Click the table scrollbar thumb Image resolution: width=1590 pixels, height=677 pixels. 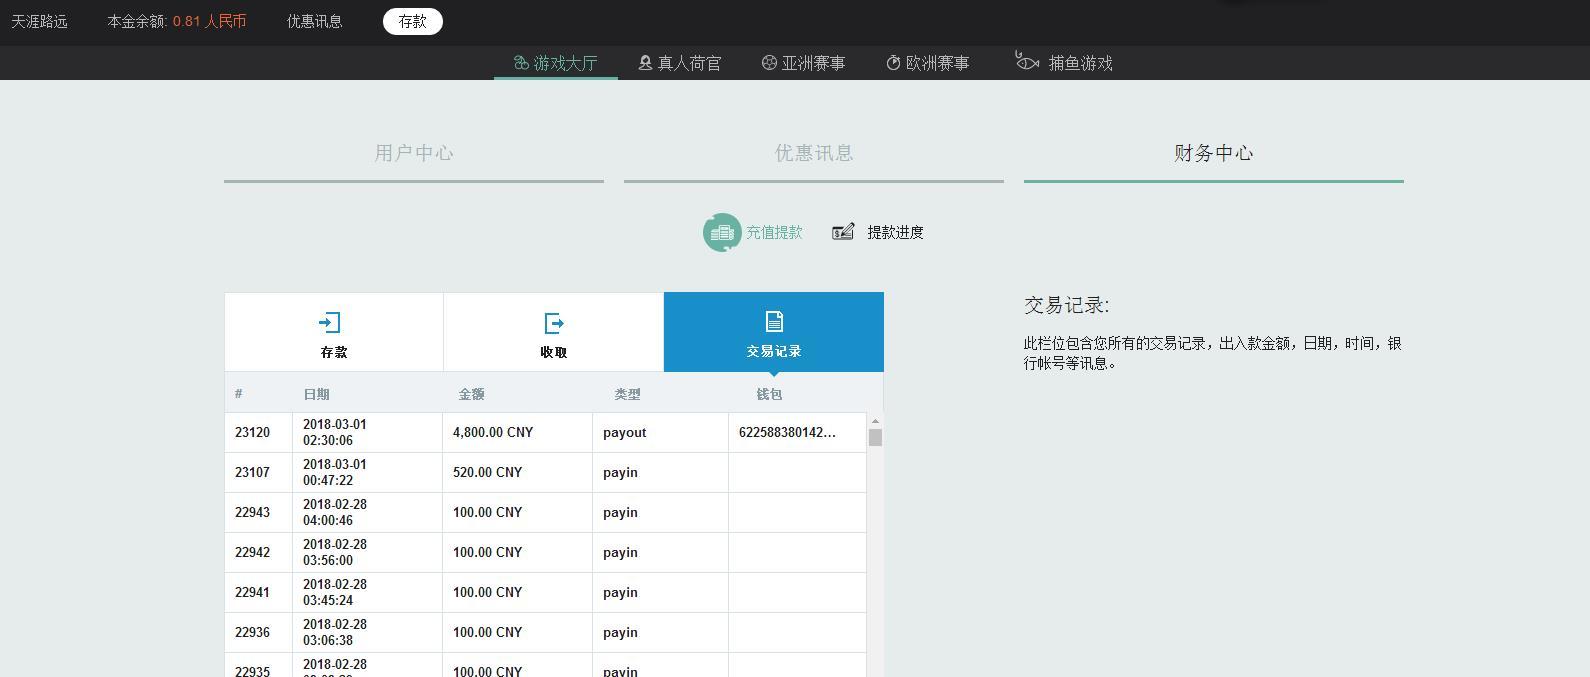coord(876,438)
